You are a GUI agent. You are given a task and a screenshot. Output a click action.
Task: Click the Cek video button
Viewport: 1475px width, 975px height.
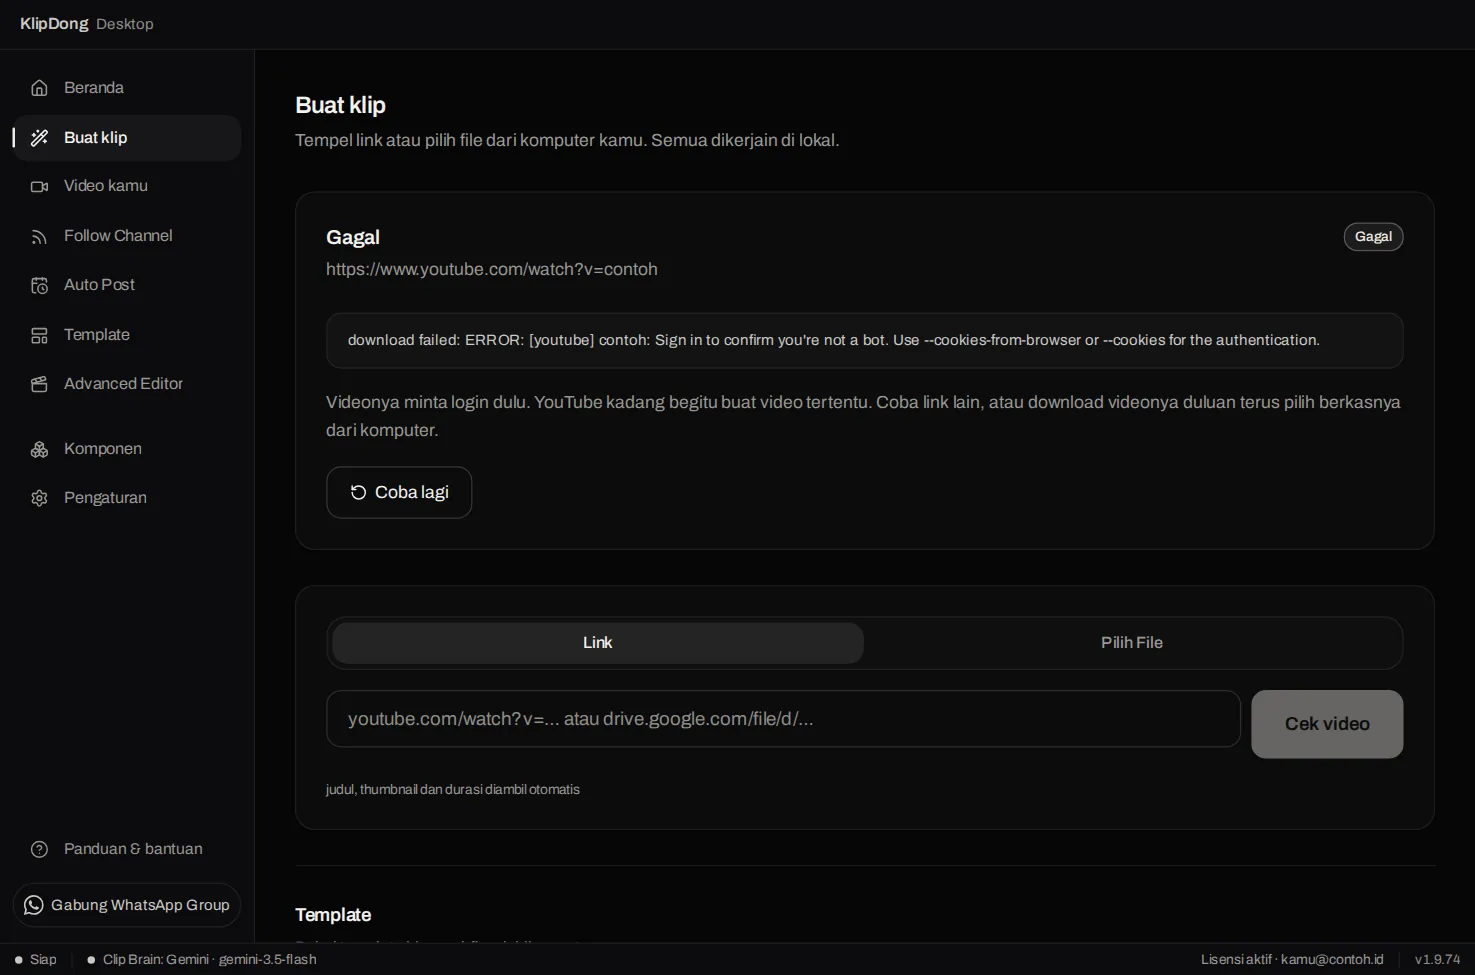pos(1327,724)
